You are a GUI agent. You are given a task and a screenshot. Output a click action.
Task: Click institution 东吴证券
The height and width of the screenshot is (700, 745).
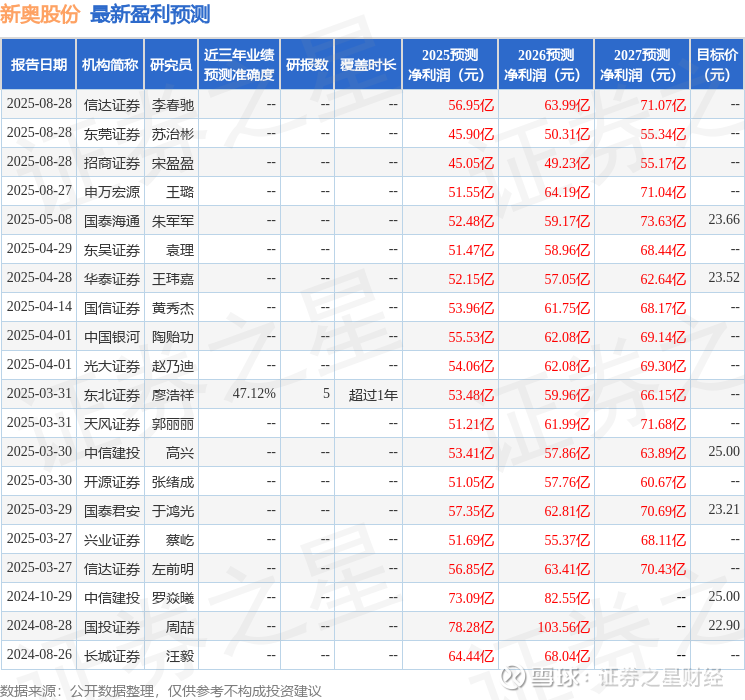112,250
